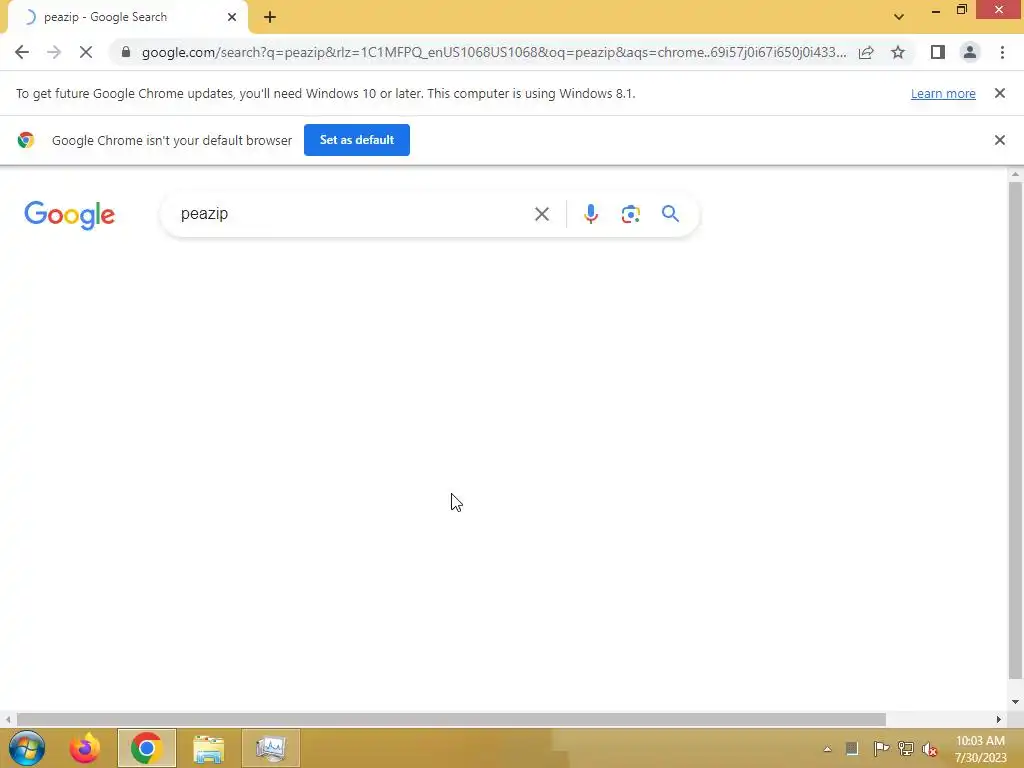Open the monitor app on the taskbar
1024x768 pixels.
click(x=270, y=748)
